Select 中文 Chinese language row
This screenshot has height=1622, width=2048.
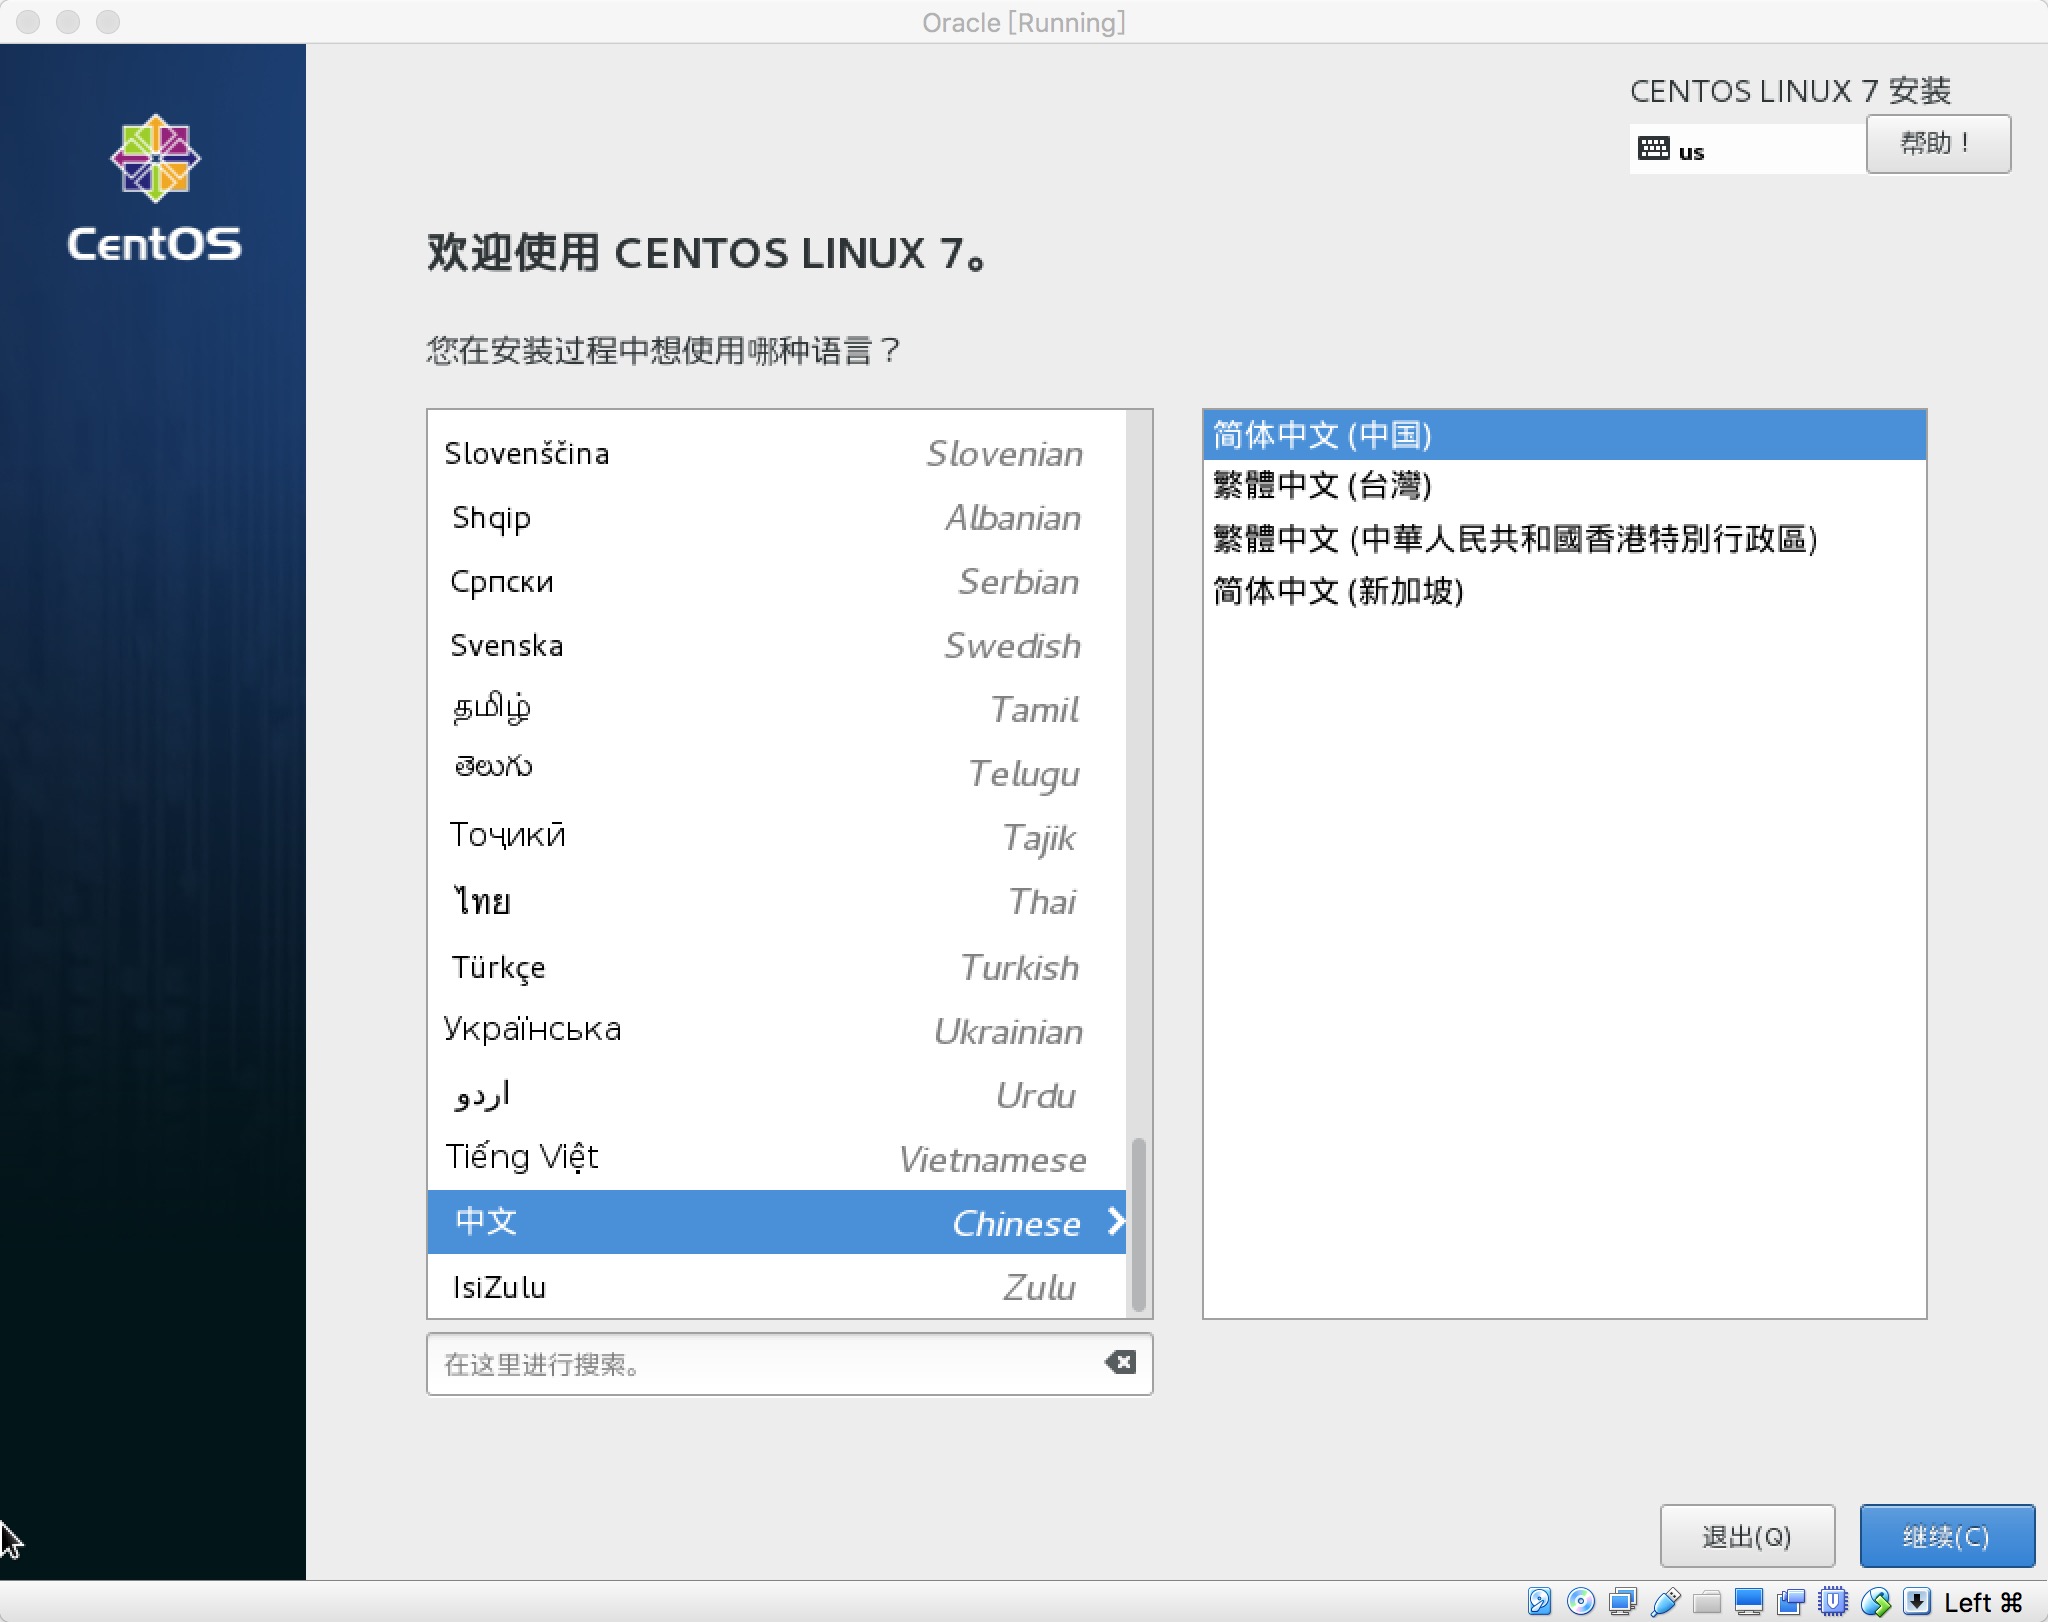tap(777, 1222)
